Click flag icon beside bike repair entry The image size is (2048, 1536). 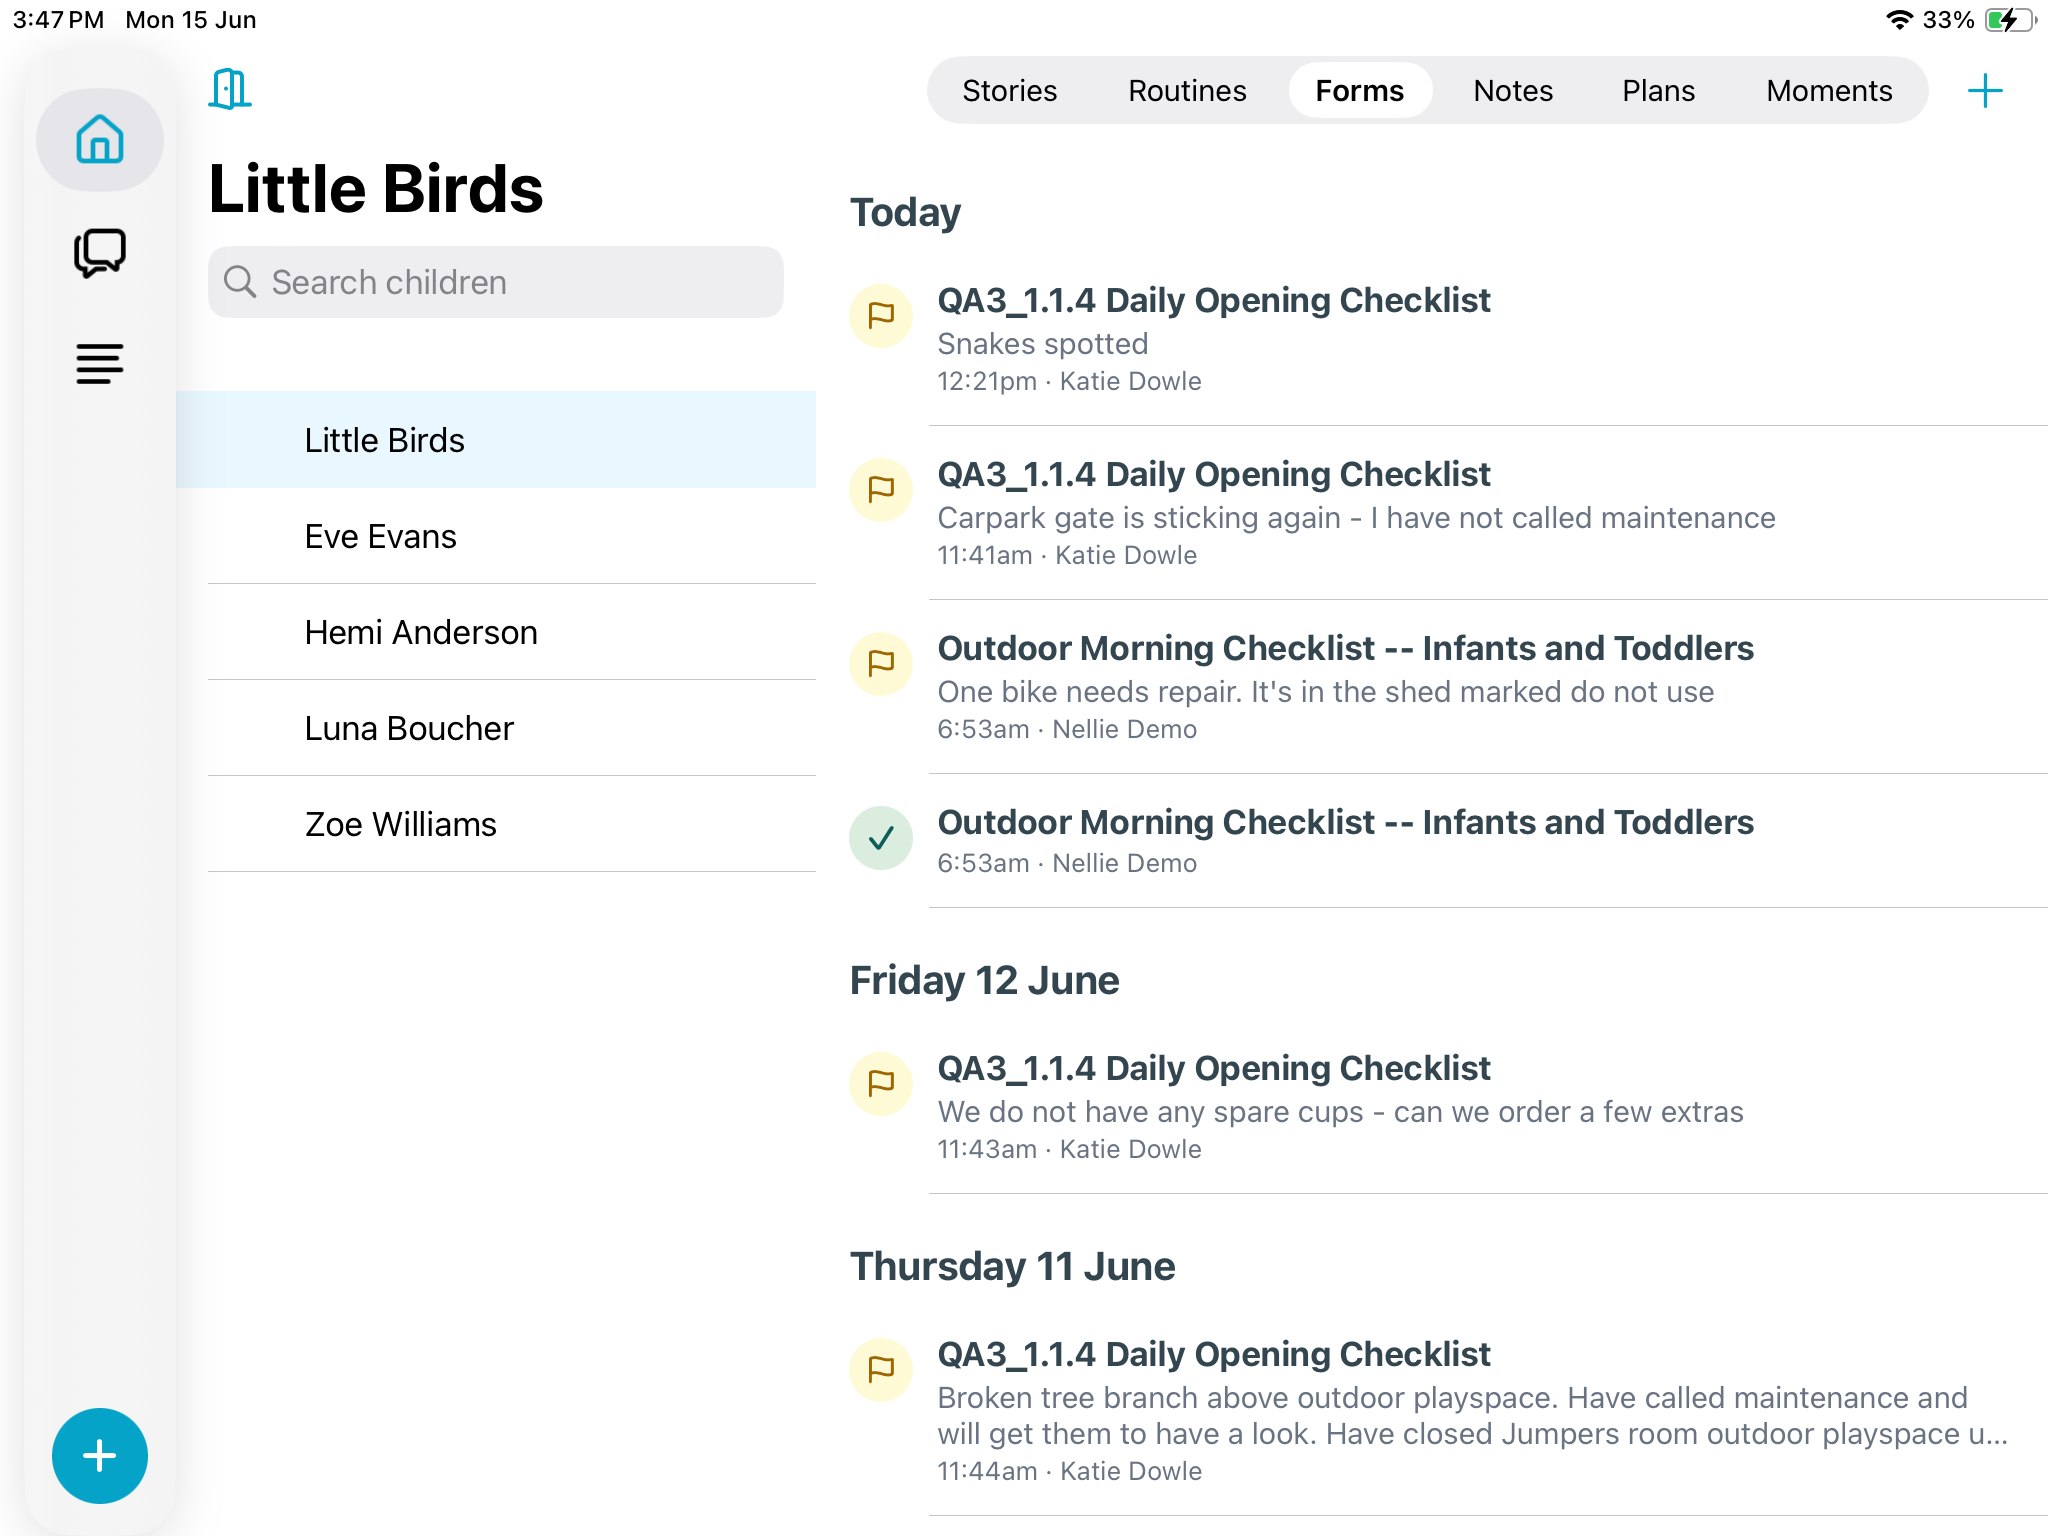pos(881,664)
